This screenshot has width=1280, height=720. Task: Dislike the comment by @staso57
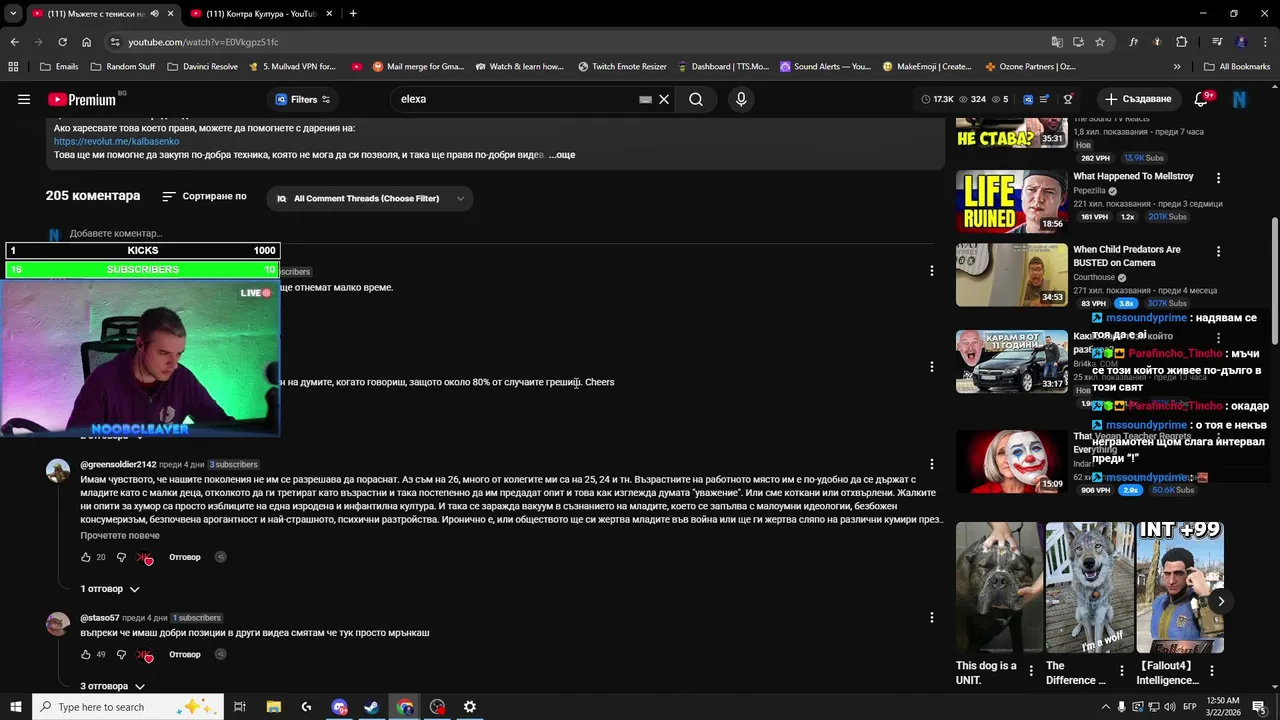click(121, 655)
